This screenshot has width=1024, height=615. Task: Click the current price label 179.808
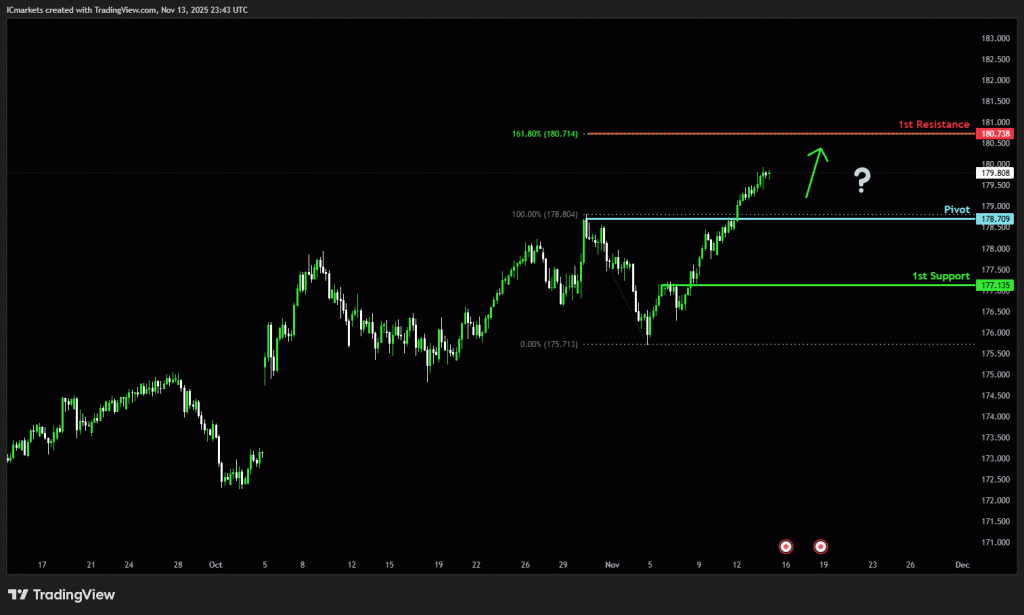[995, 172]
